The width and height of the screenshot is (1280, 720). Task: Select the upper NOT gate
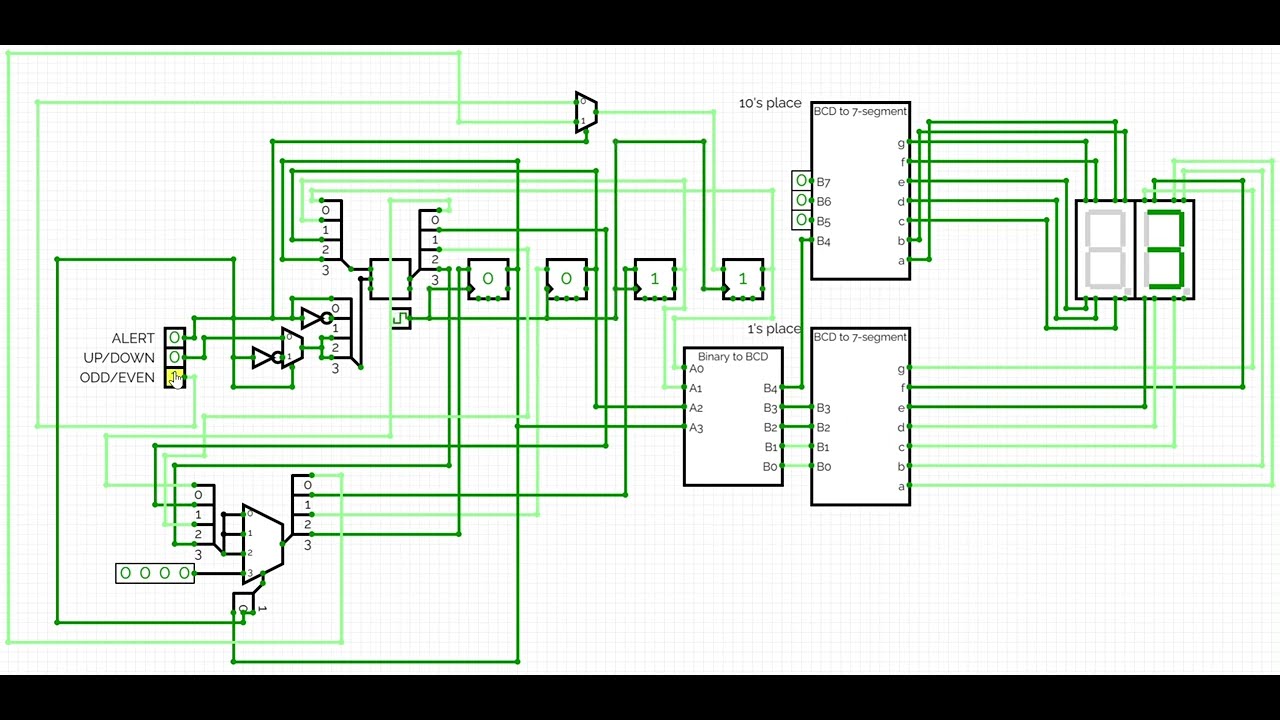click(316, 318)
